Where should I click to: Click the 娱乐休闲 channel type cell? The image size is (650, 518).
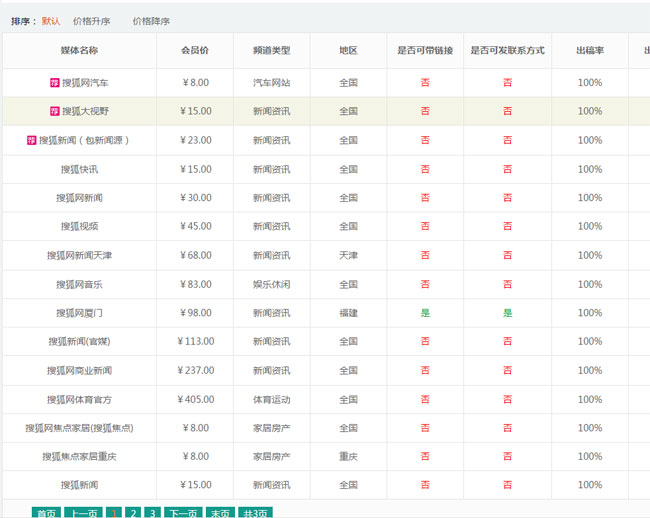(x=272, y=285)
